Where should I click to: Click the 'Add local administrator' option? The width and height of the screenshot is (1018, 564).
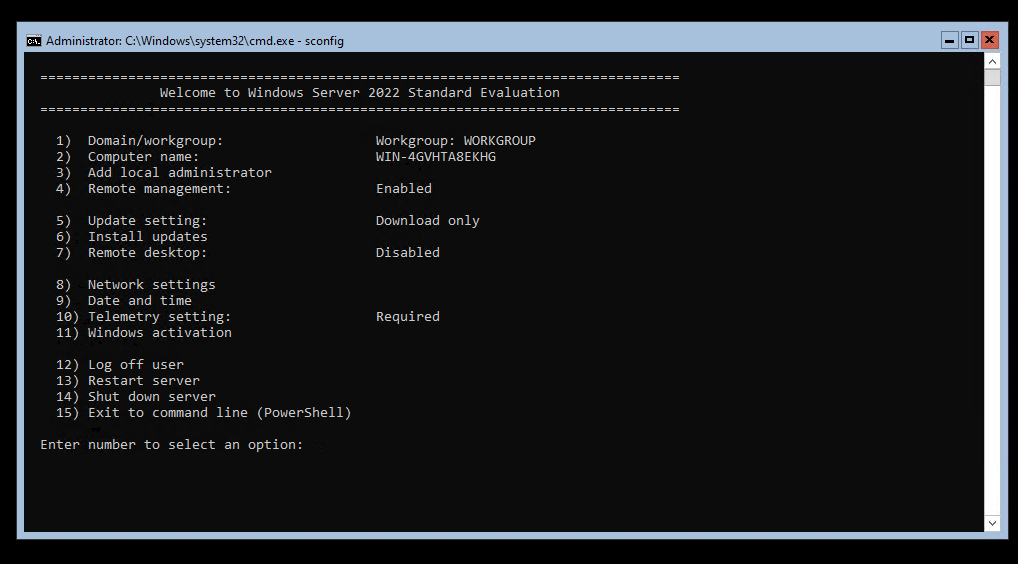pyautogui.click(x=164, y=173)
